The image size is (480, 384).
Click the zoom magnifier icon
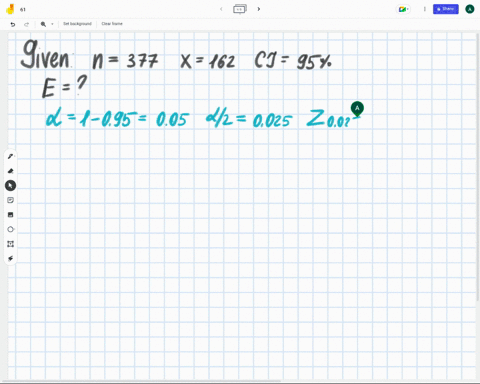coord(43,24)
